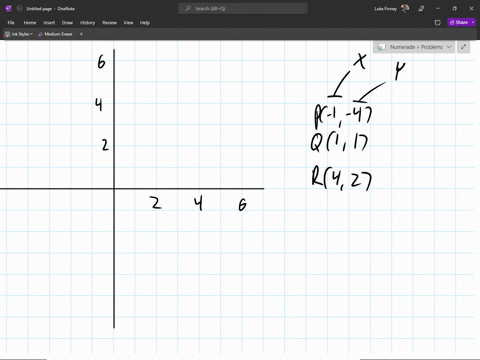The width and height of the screenshot is (480, 360).
Task: Restore down the OneNote window
Action: (x=455, y=9)
